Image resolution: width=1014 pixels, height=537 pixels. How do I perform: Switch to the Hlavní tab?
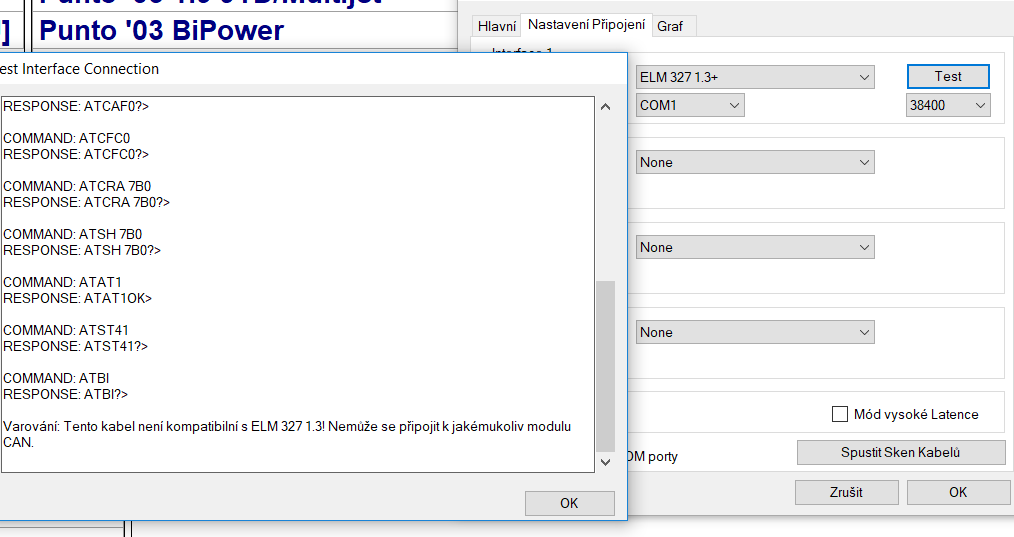[496, 26]
